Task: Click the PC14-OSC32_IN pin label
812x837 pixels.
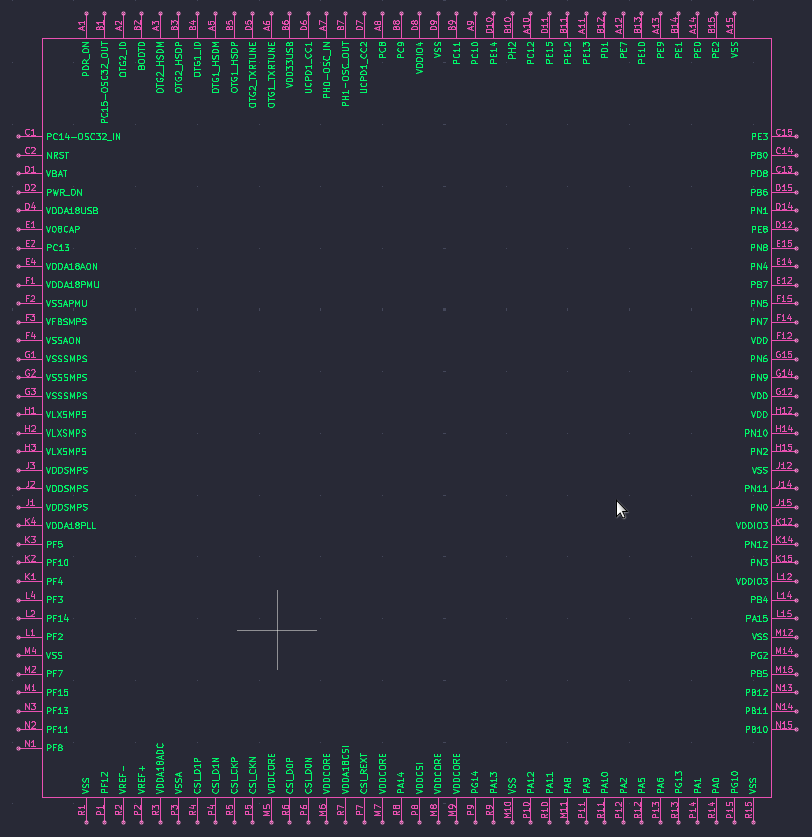Action: (83, 137)
